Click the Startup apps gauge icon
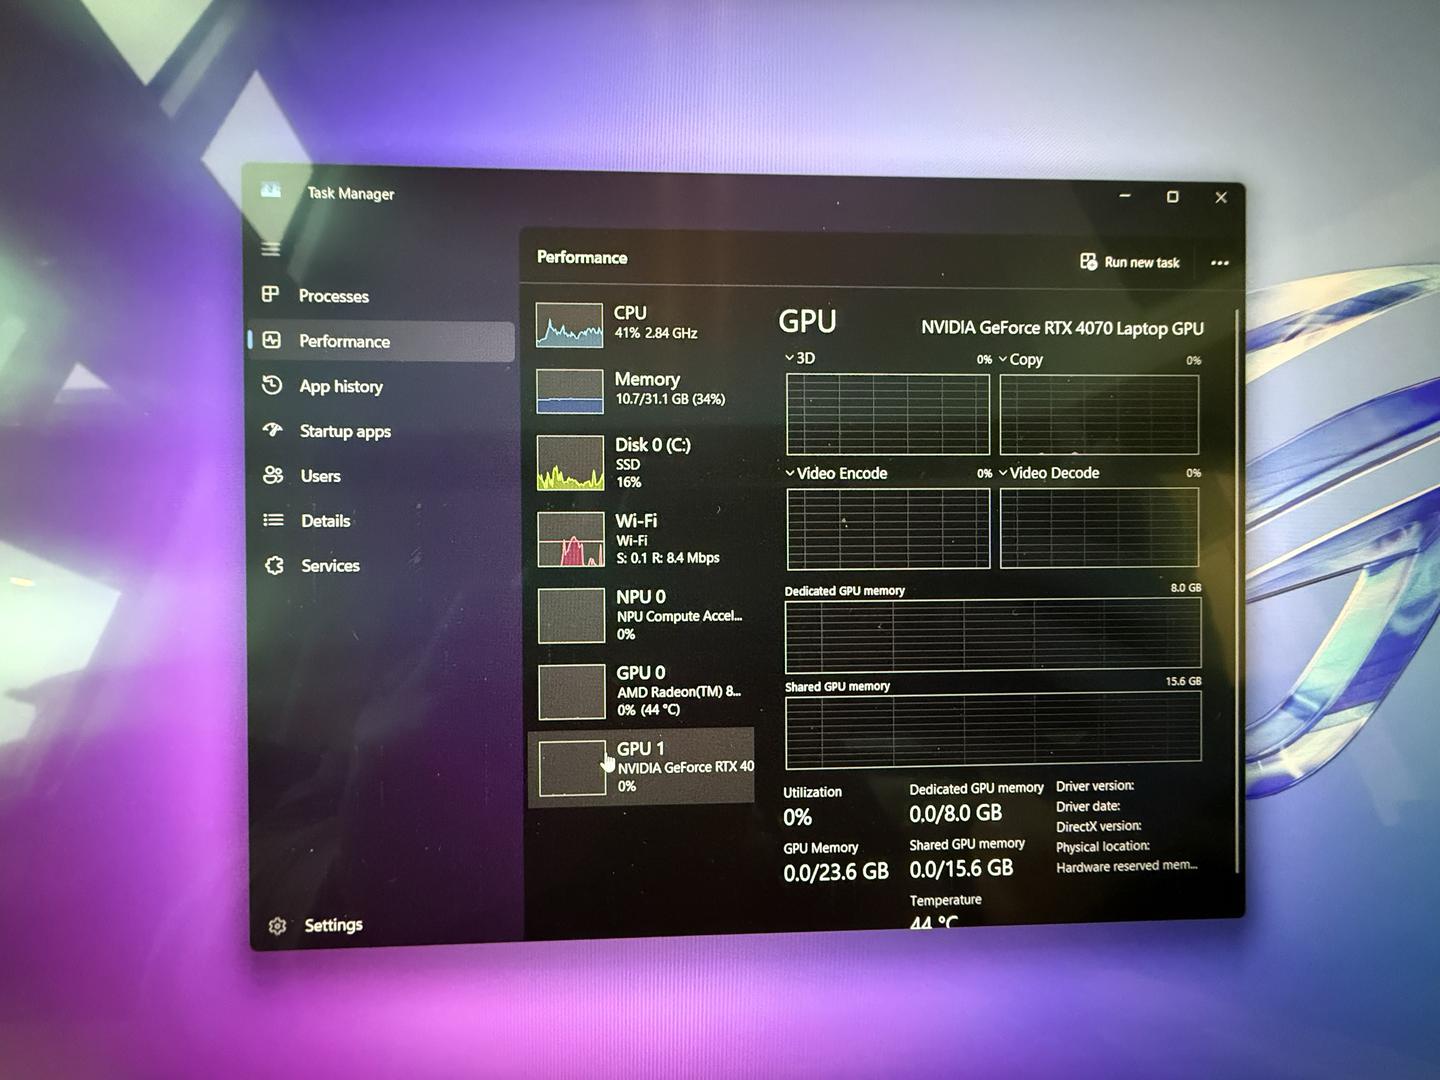 click(x=273, y=430)
